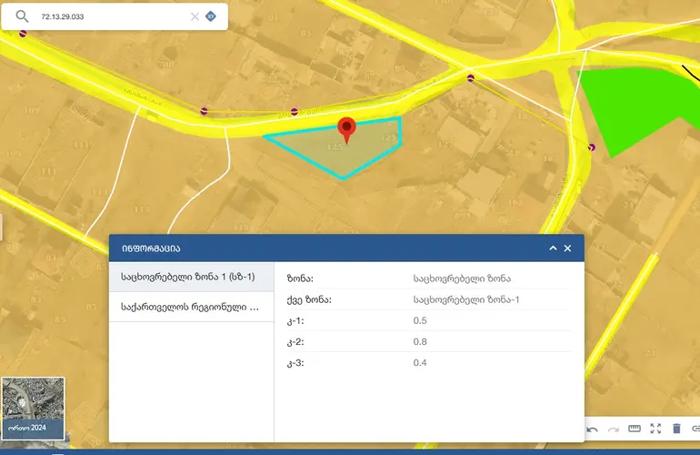This screenshot has height=455, width=700.
Task: Clear the search field with the X
Action: (x=195, y=17)
